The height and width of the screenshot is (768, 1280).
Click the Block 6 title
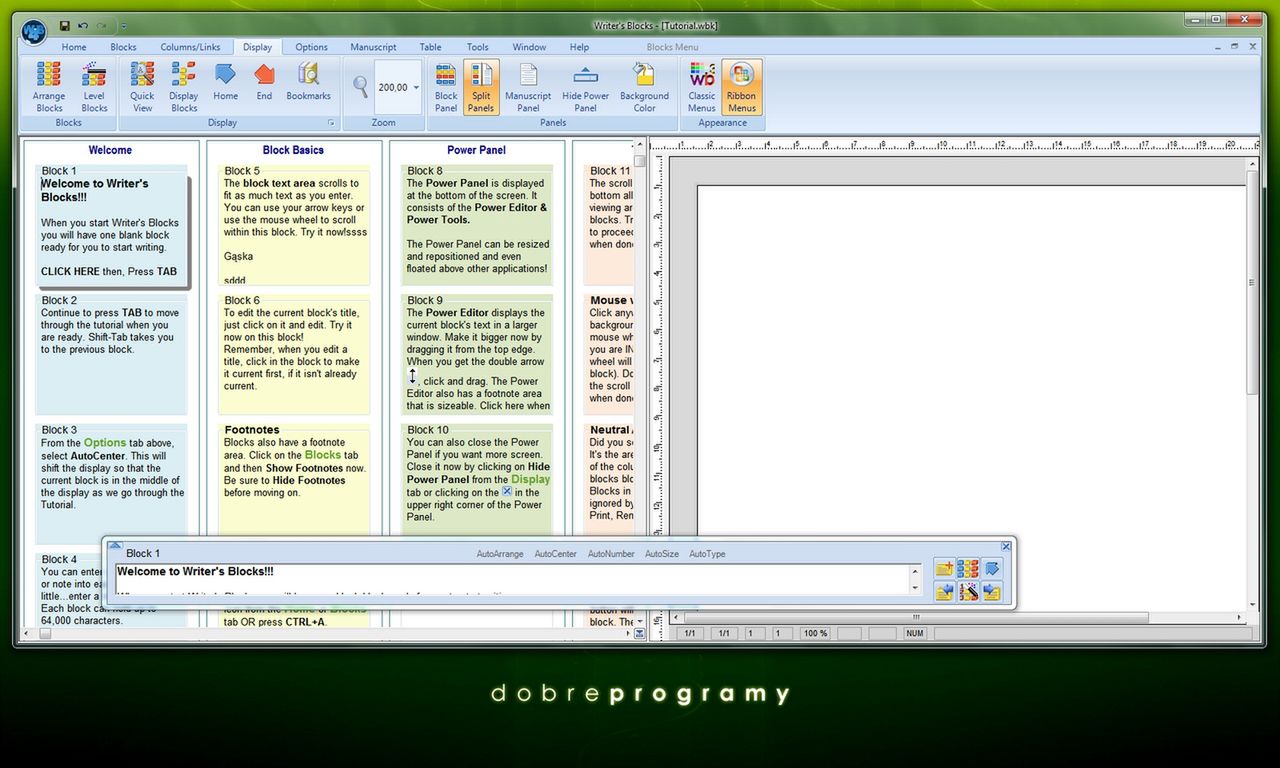click(242, 300)
